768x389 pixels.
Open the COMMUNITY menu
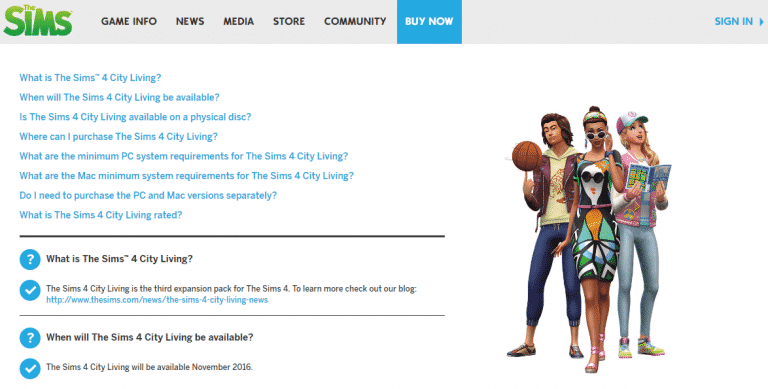pos(355,22)
